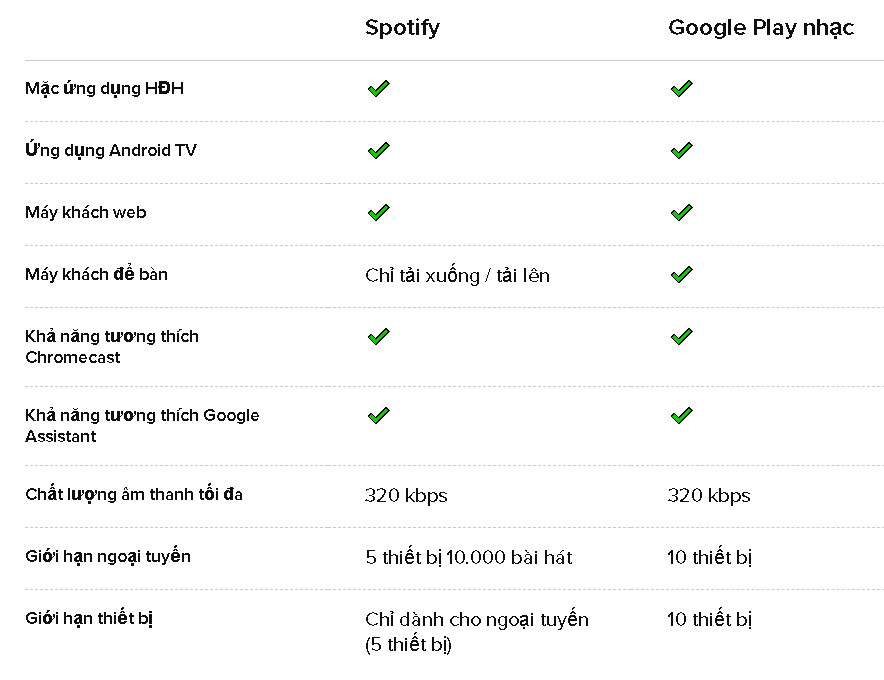Click the 'Chất lượng âm thanh tối đa' row label
Image resolution: width=884 pixels, height=680 pixels.
click(134, 494)
